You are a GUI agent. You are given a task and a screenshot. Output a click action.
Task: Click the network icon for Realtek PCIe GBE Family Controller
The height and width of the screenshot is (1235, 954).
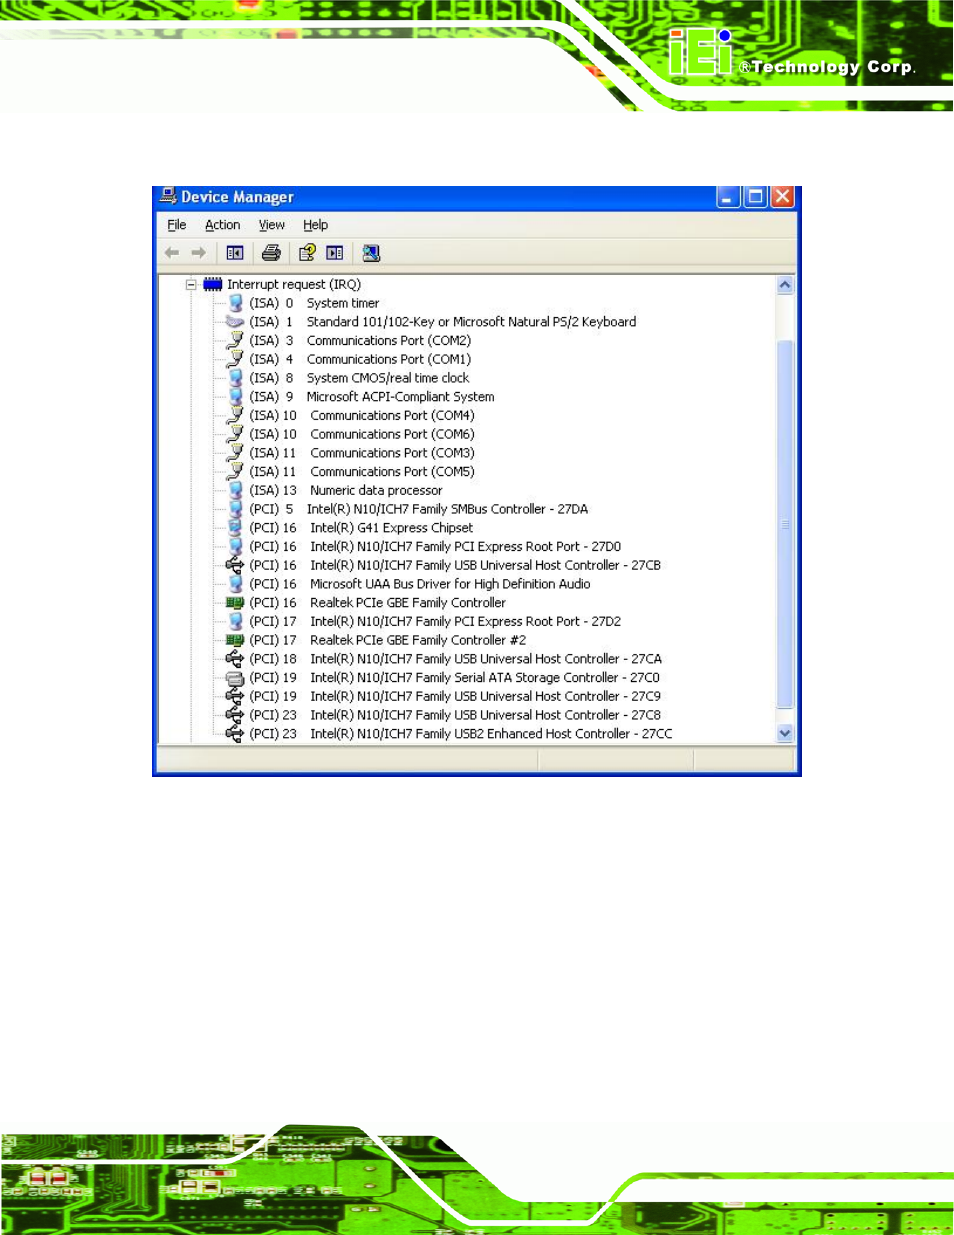point(235,603)
